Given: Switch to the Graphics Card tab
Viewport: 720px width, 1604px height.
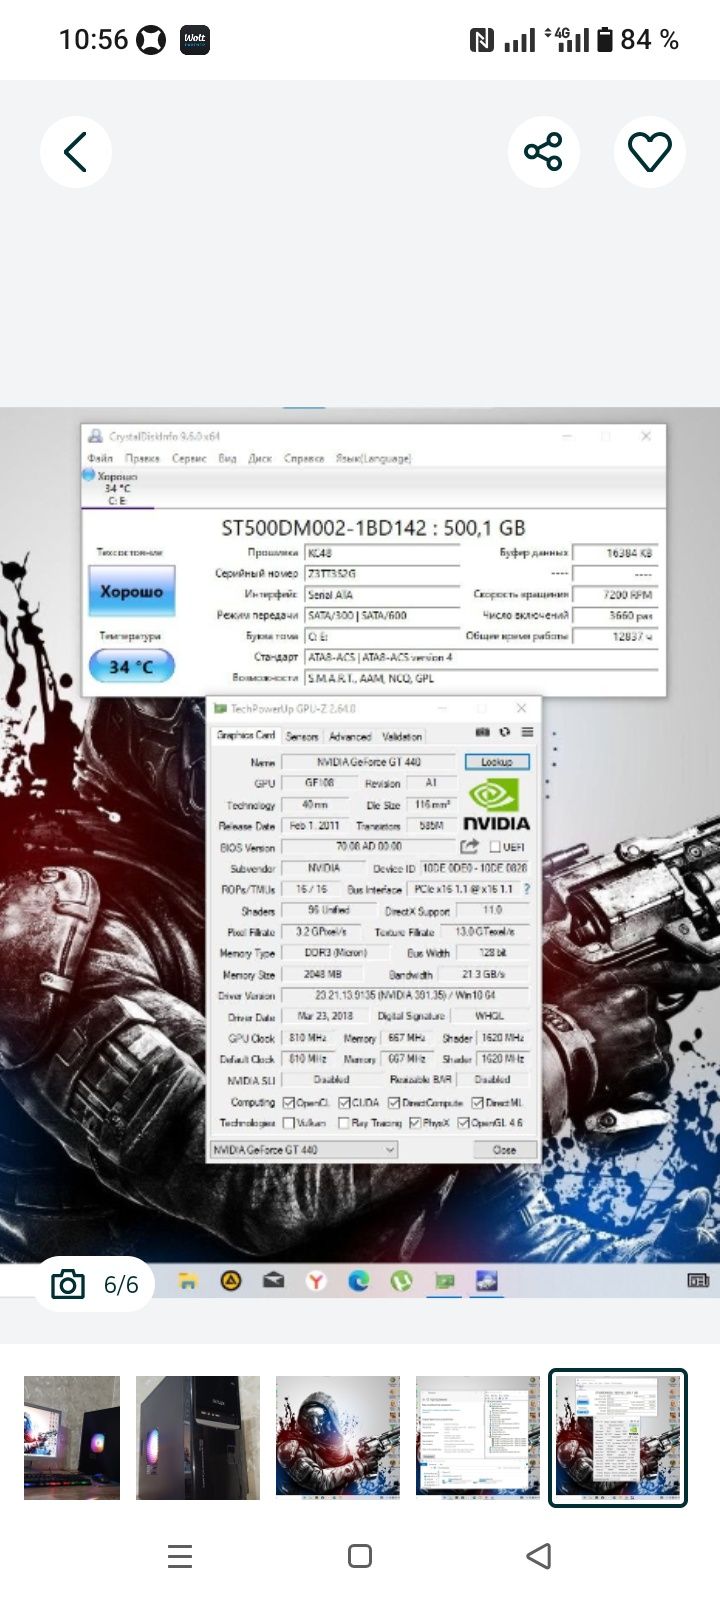Looking at the screenshot, I should (246, 735).
